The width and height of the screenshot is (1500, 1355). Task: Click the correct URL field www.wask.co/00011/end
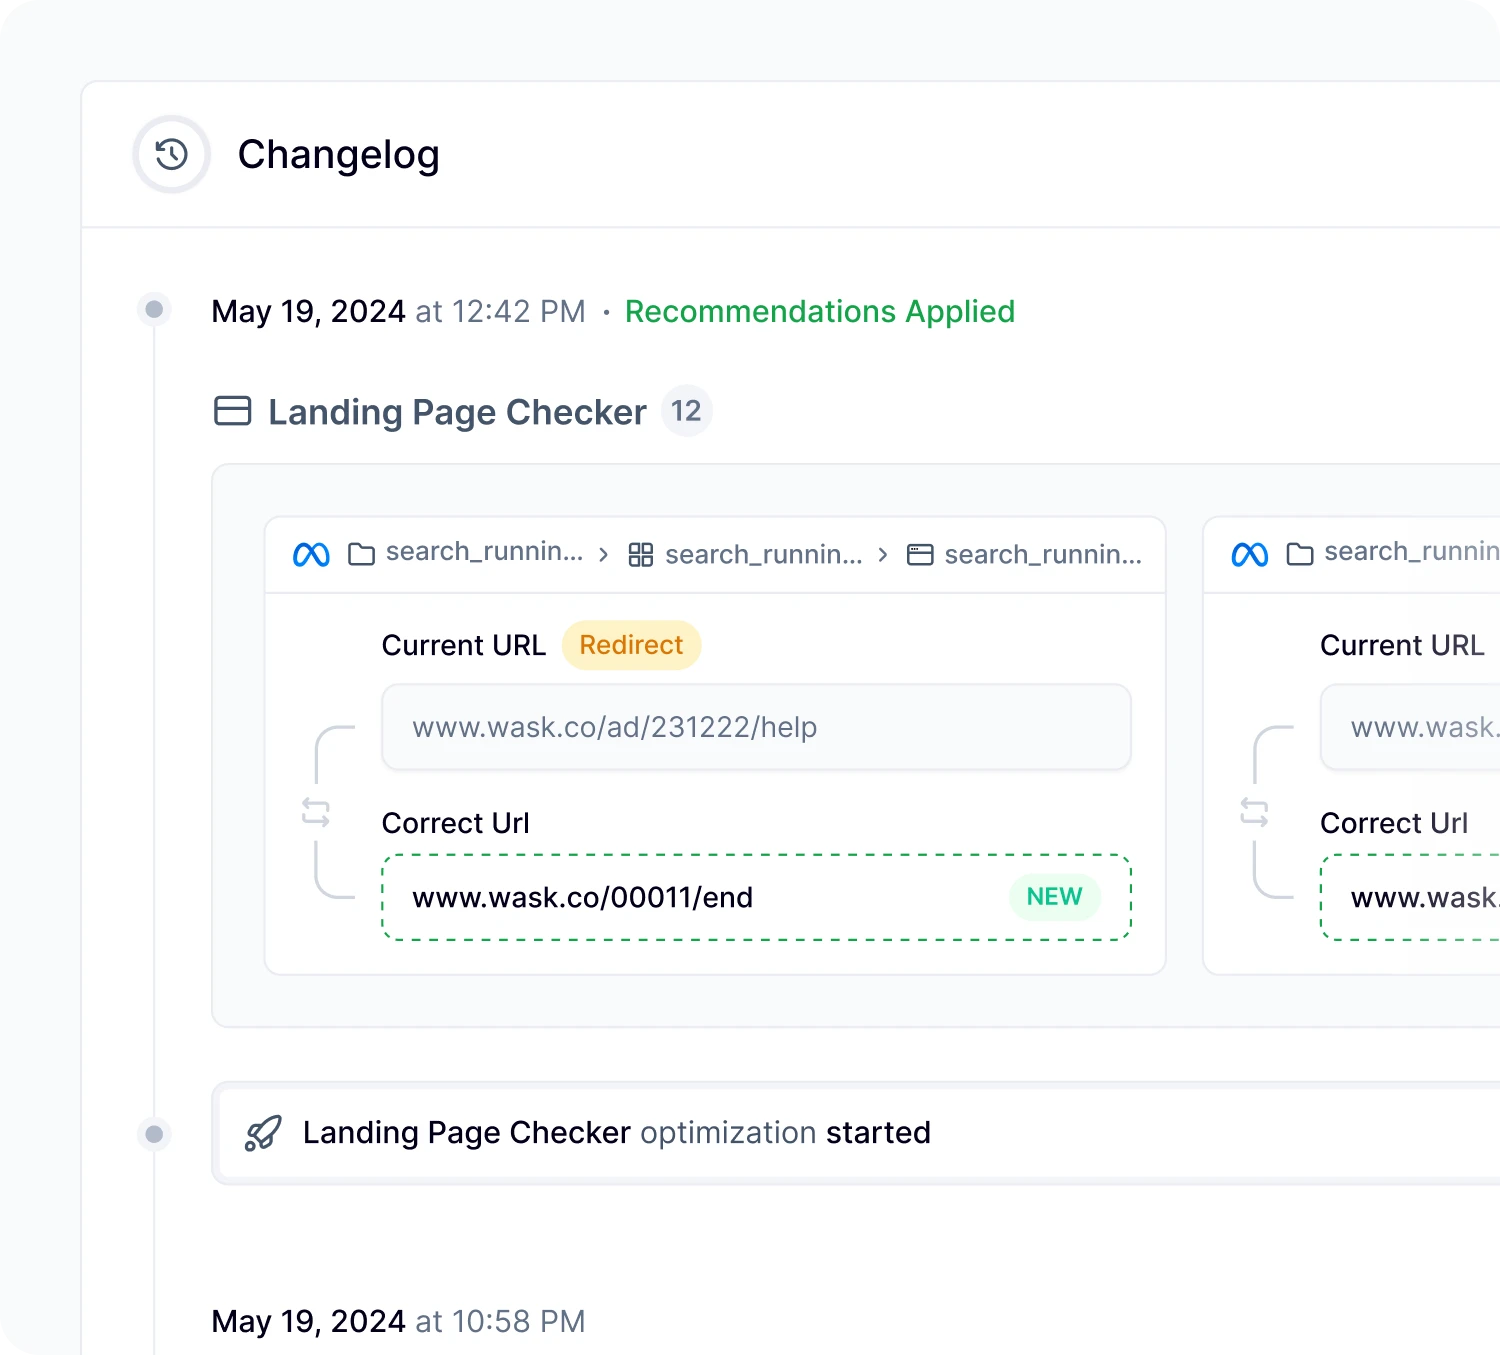pyautogui.click(x=700, y=897)
